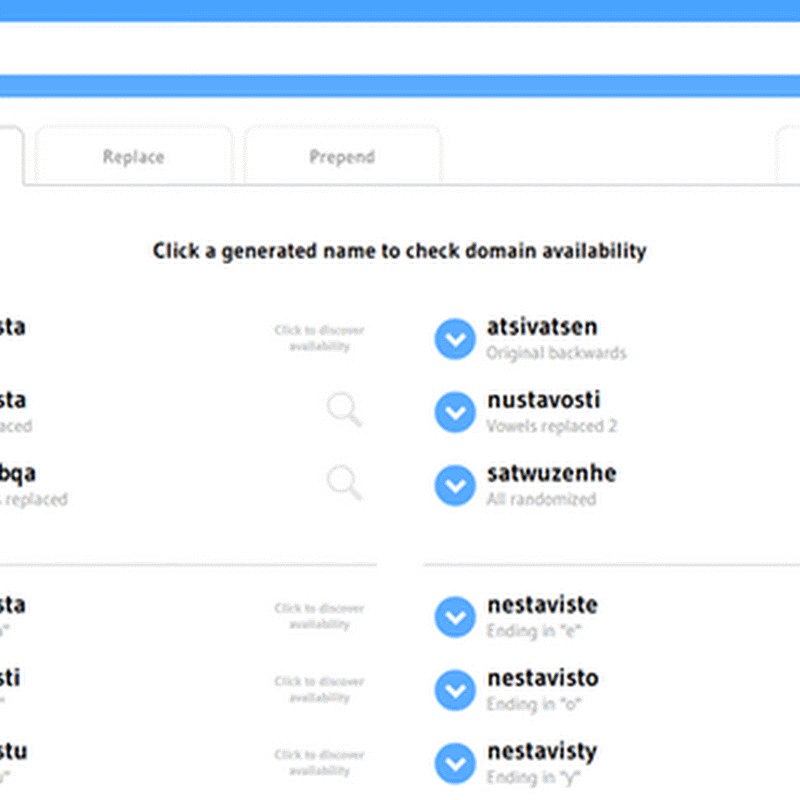Select the generated name nustavosti
This screenshot has width=800, height=800.
pyautogui.click(x=543, y=400)
